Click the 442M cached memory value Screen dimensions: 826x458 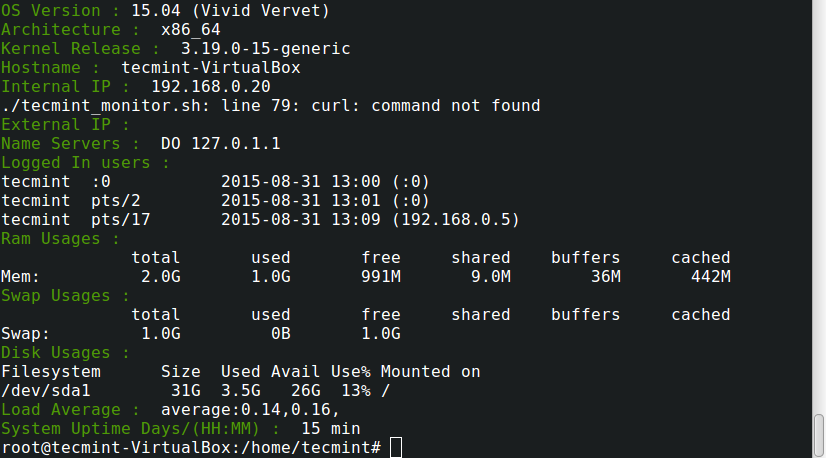coord(710,276)
